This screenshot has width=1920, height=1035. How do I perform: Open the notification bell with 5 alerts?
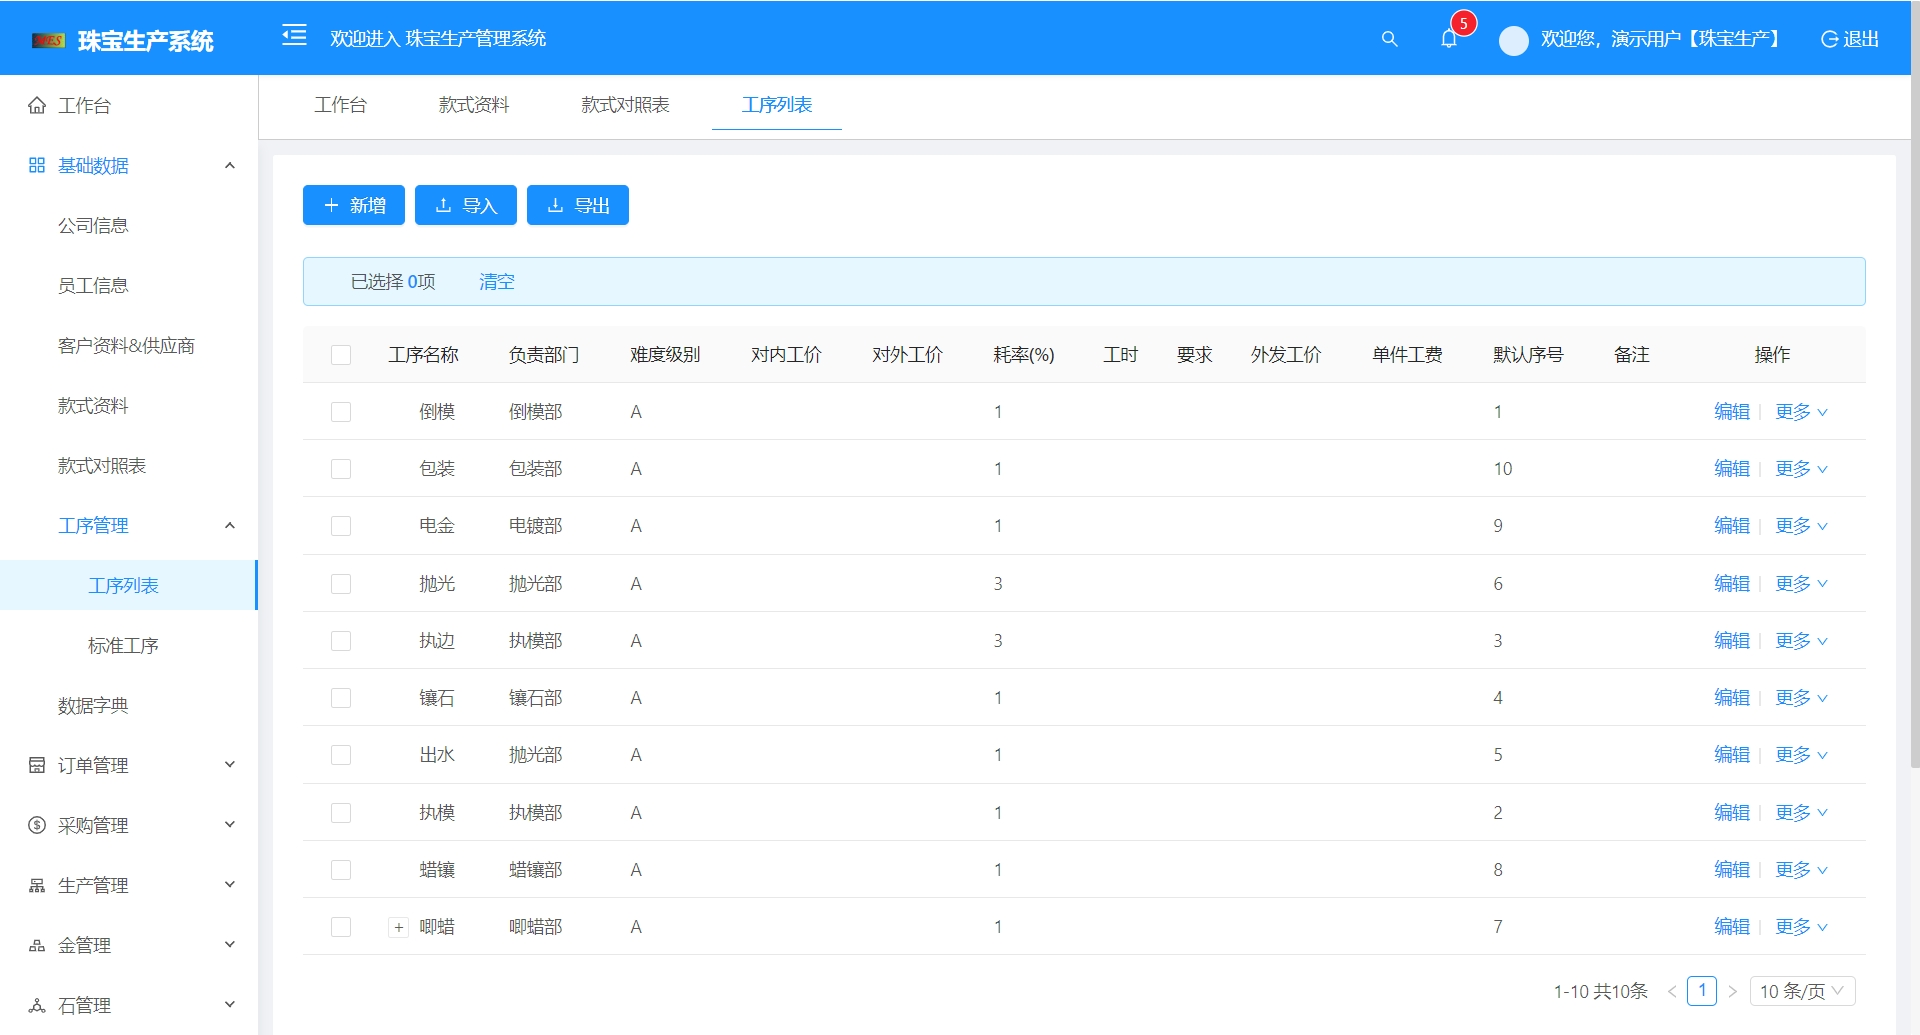coord(1449,40)
